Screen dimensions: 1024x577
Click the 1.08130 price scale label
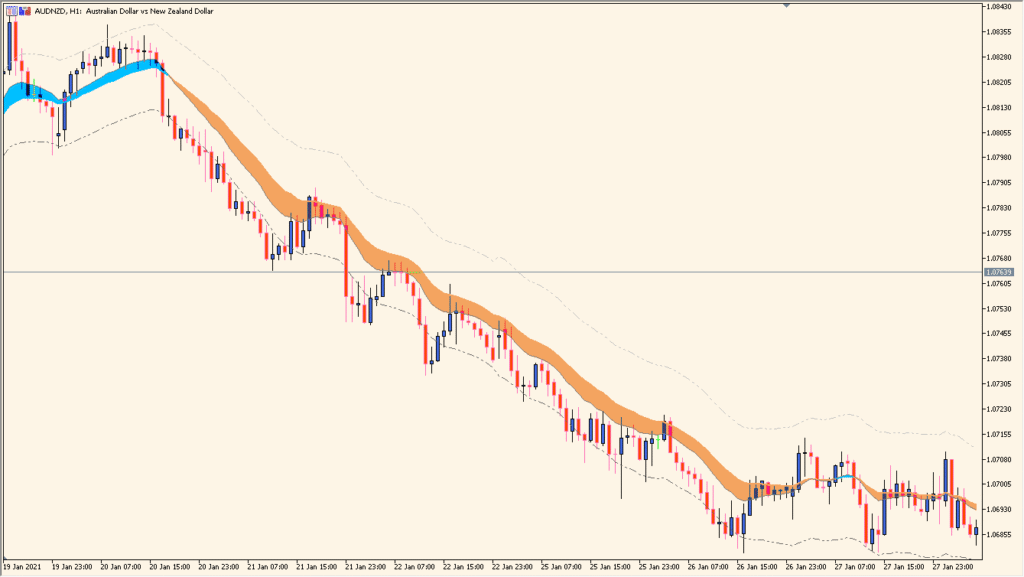tap(999, 108)
